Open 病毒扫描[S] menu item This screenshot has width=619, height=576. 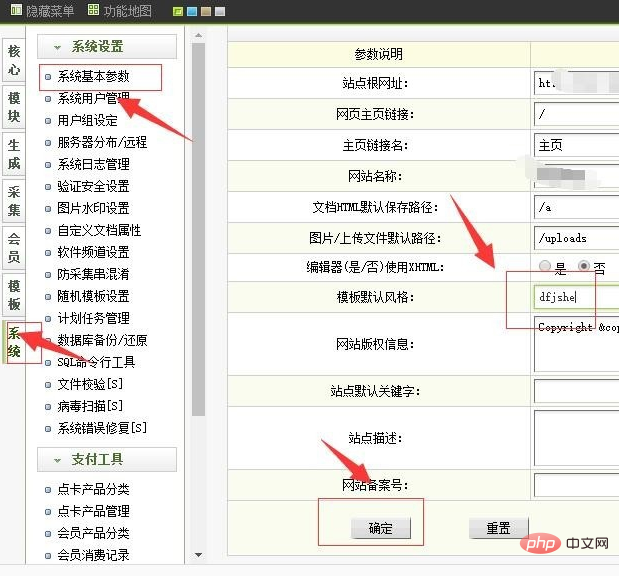(x=90, y=406)
